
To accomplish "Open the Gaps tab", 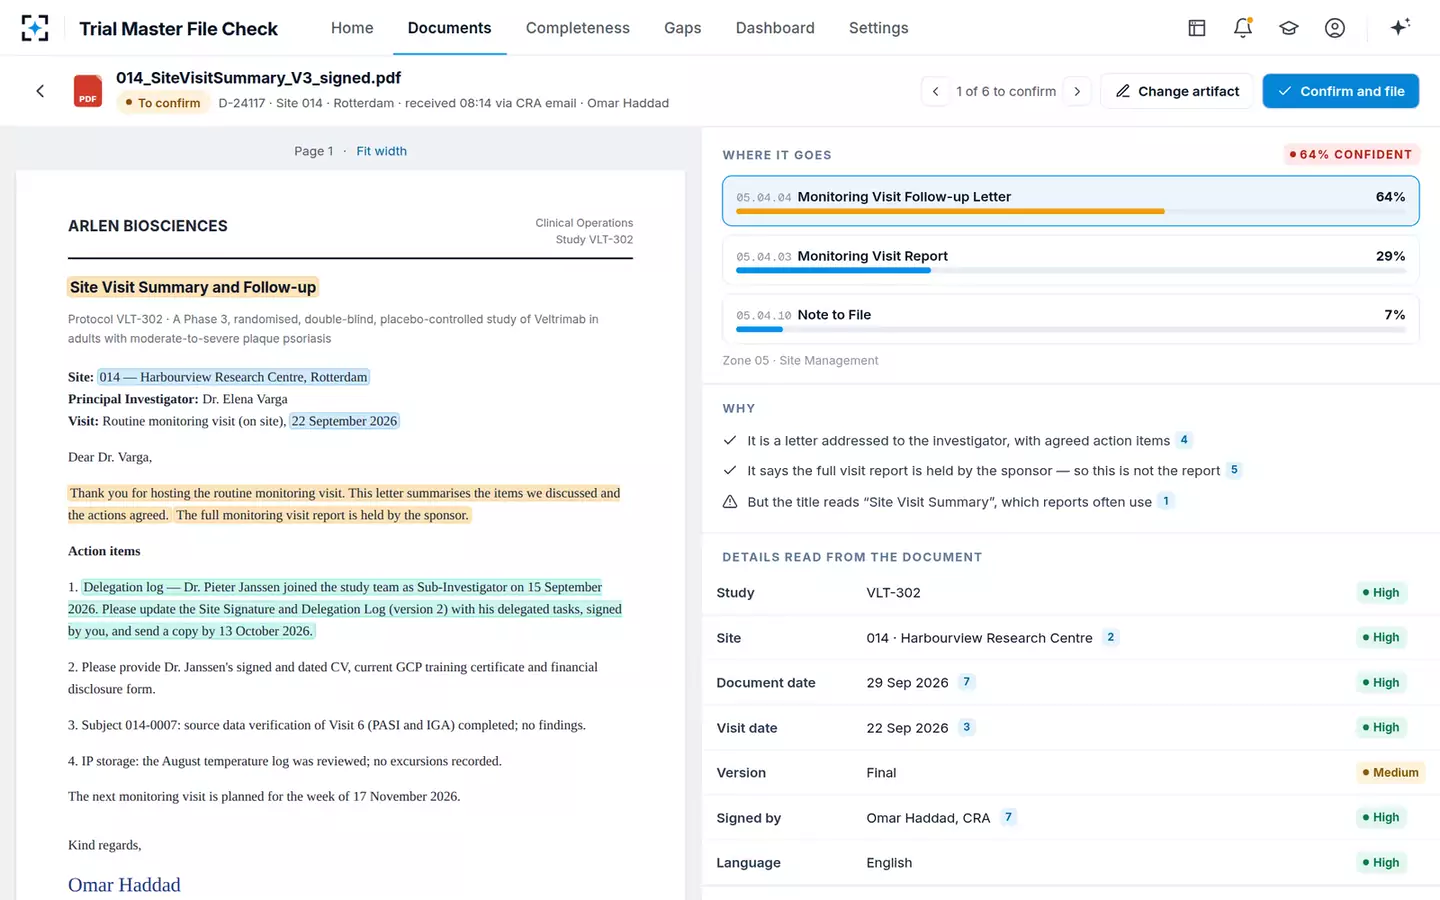I will 683,28.
